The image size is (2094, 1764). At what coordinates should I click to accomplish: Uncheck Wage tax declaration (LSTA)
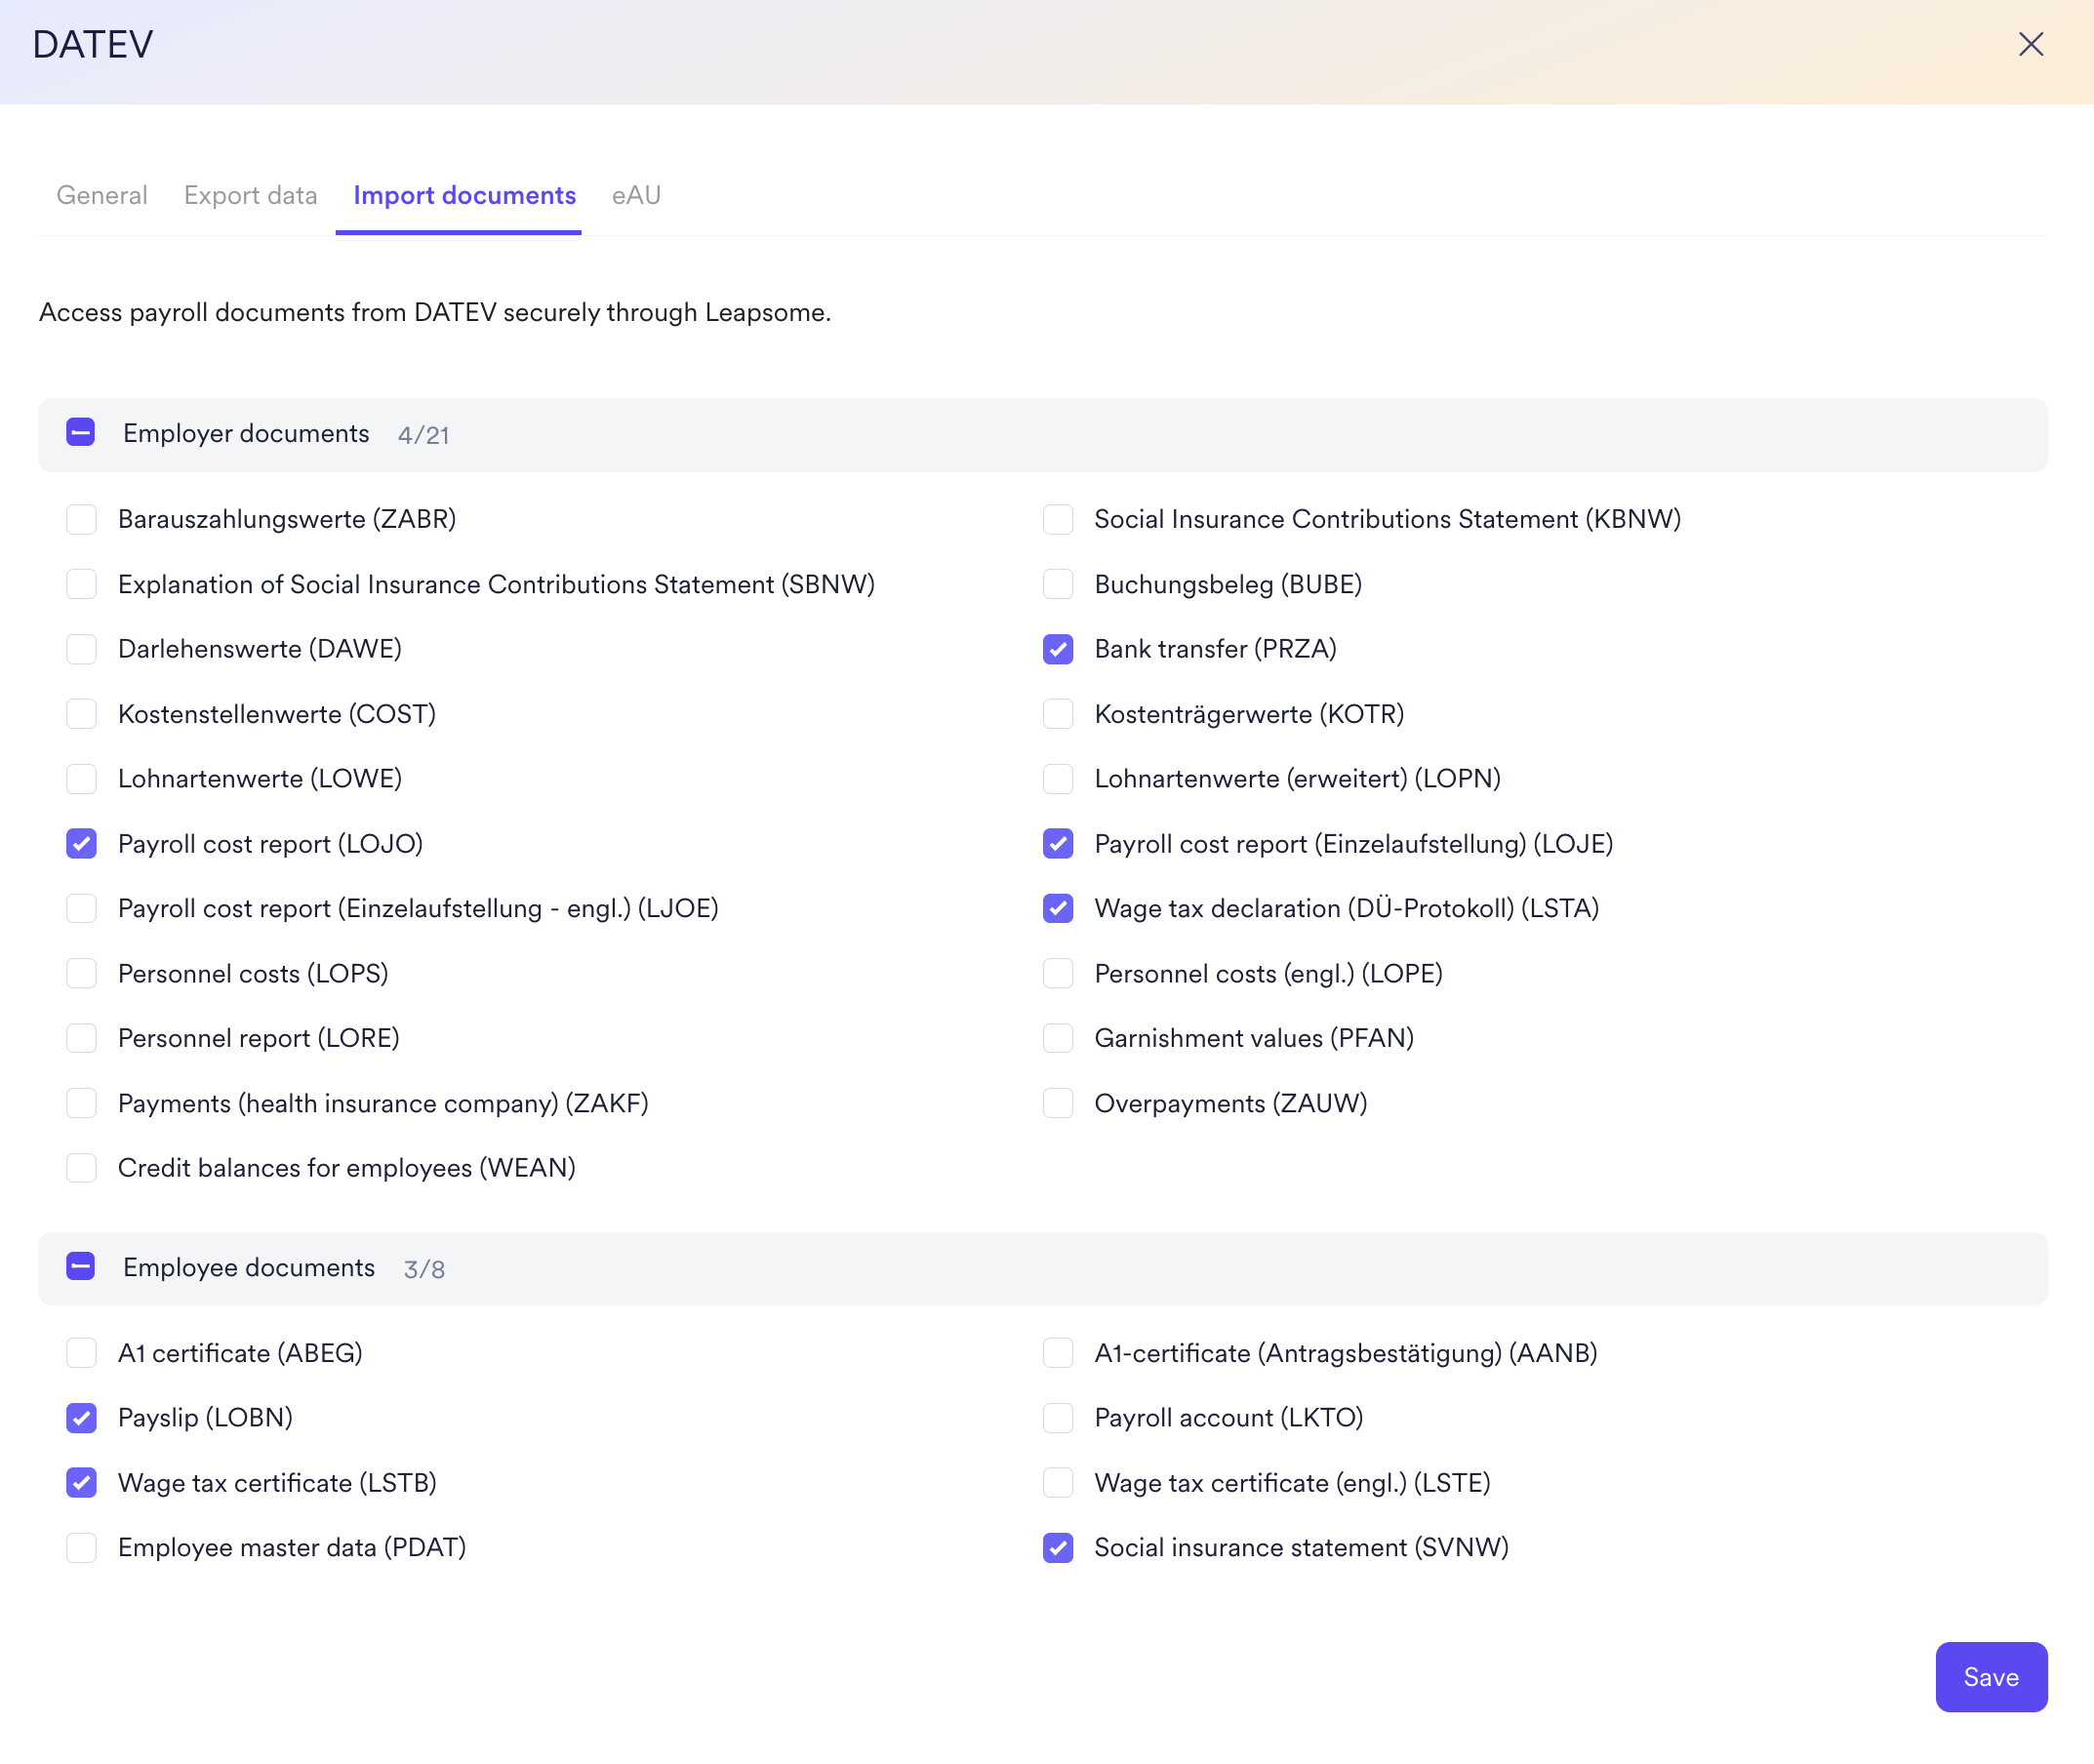(x=1058, y=908)
